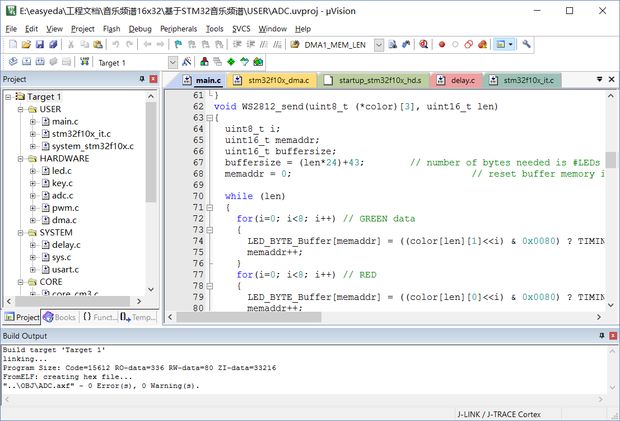
Task: Switch to the Books tab in the project panel
Action: [x=60, y=317]
